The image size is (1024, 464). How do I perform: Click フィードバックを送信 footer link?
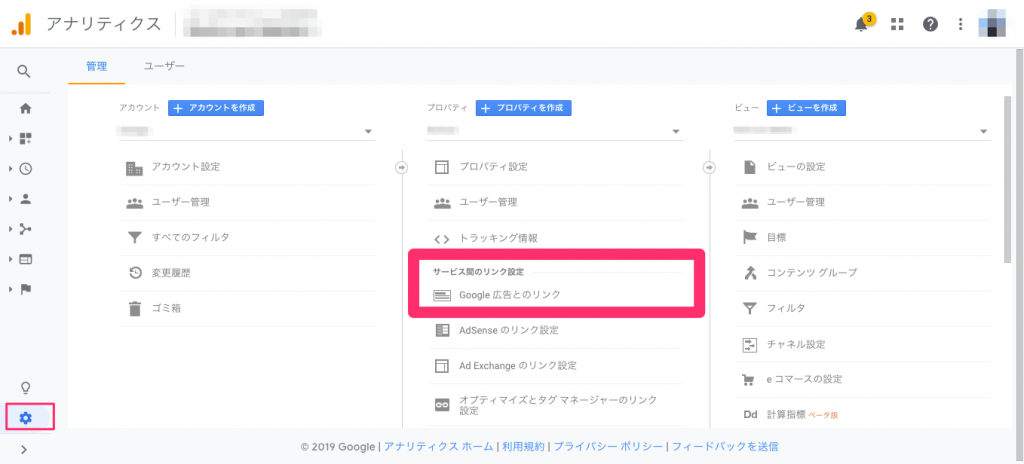pyautogui.click(x=725, y=447)
